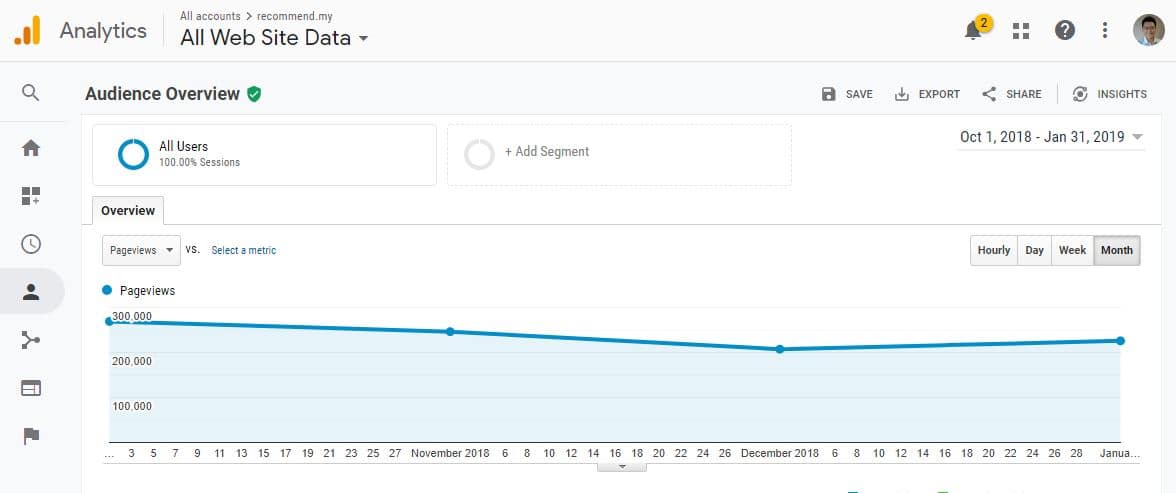1176x493 pixels.
Task: Click the Select a metric link
Action: tap(244, 251)
